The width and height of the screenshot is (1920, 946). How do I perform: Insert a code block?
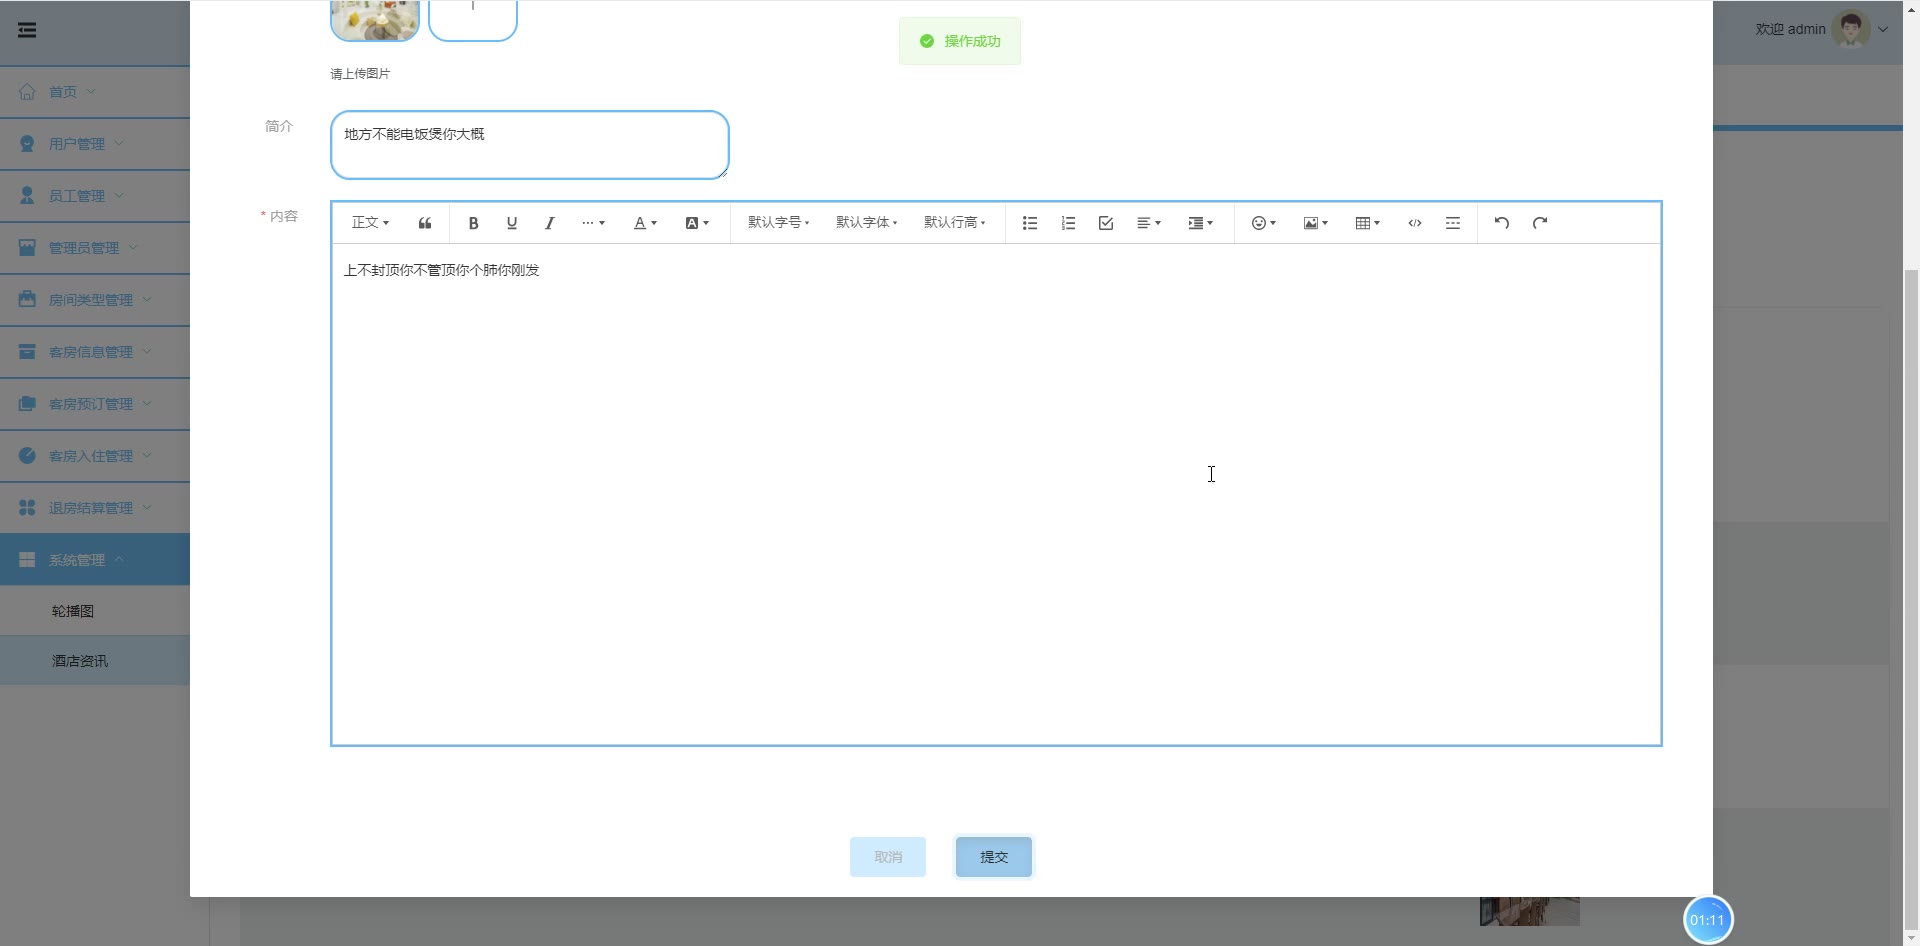pos(1415,223)
